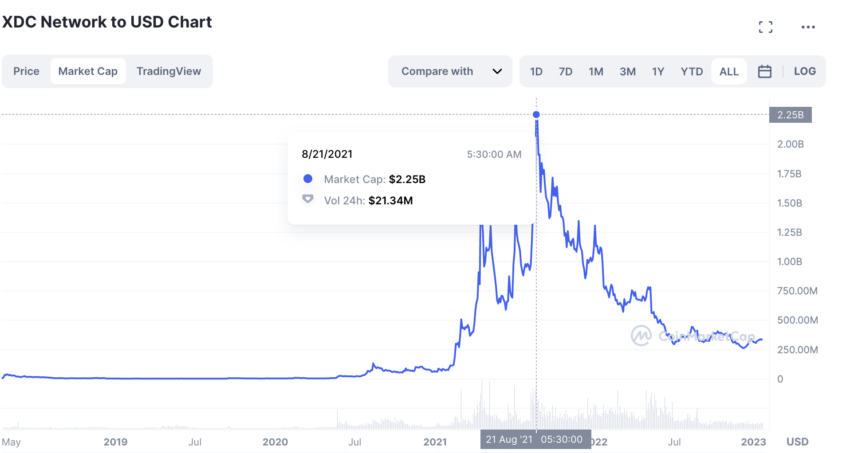Viewport: 850px width, 453px height.
Task: Choose the 1M time range
Action: [596, 71]
